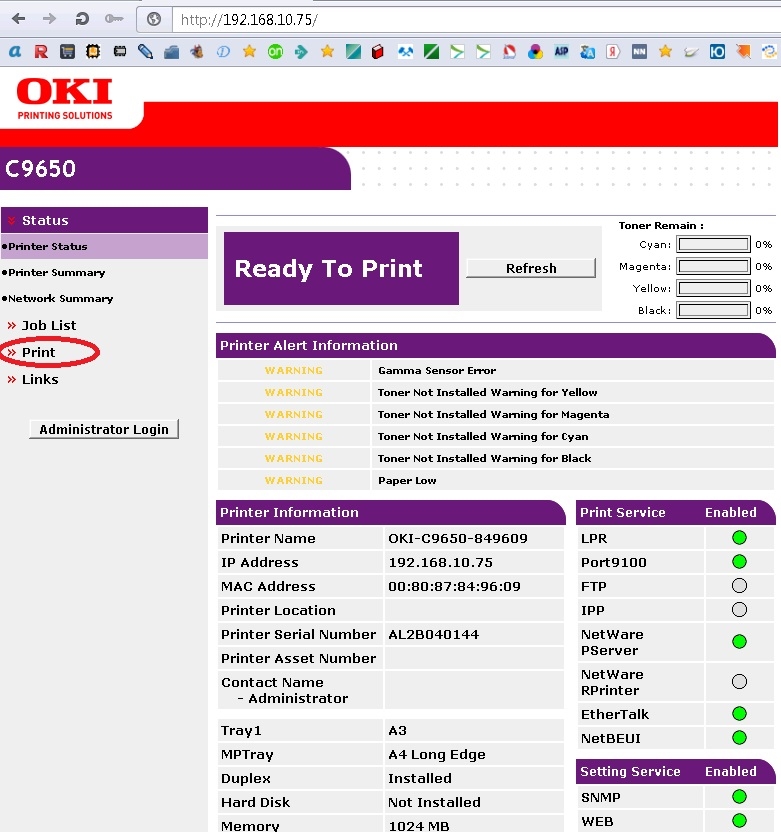Click the 'Paper Low' warning text
Viewport: 781px width, 832px height.
click(407, 480)
